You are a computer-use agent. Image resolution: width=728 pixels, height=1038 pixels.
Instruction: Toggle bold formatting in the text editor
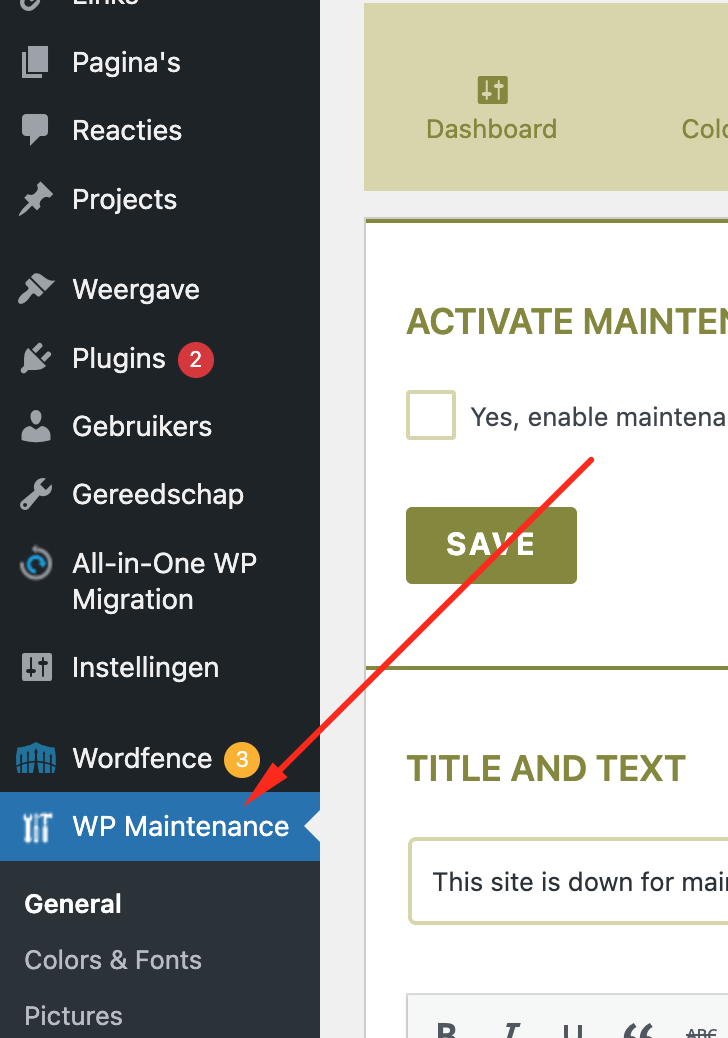tap(446, 1032)
